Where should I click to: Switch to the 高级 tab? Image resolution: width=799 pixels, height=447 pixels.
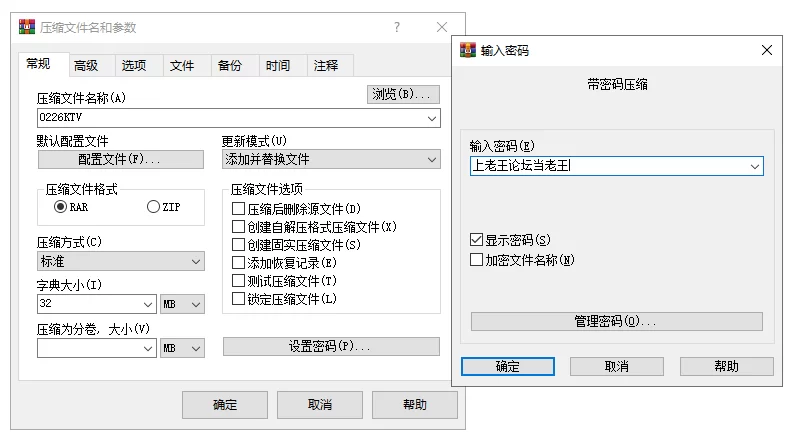click(86, 66)
